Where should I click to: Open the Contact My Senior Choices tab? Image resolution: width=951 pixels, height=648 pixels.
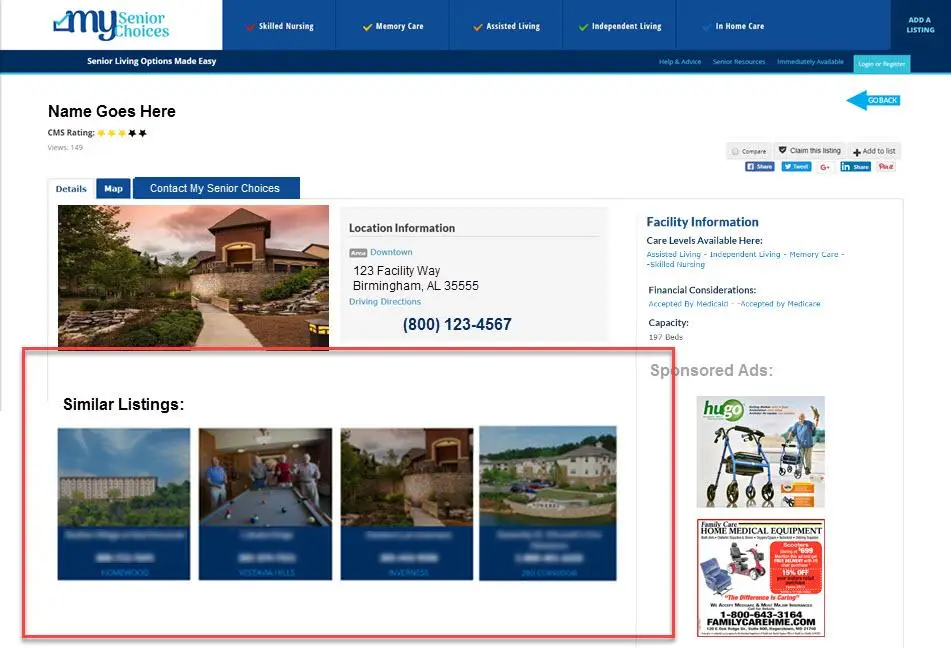coord(215,188)
